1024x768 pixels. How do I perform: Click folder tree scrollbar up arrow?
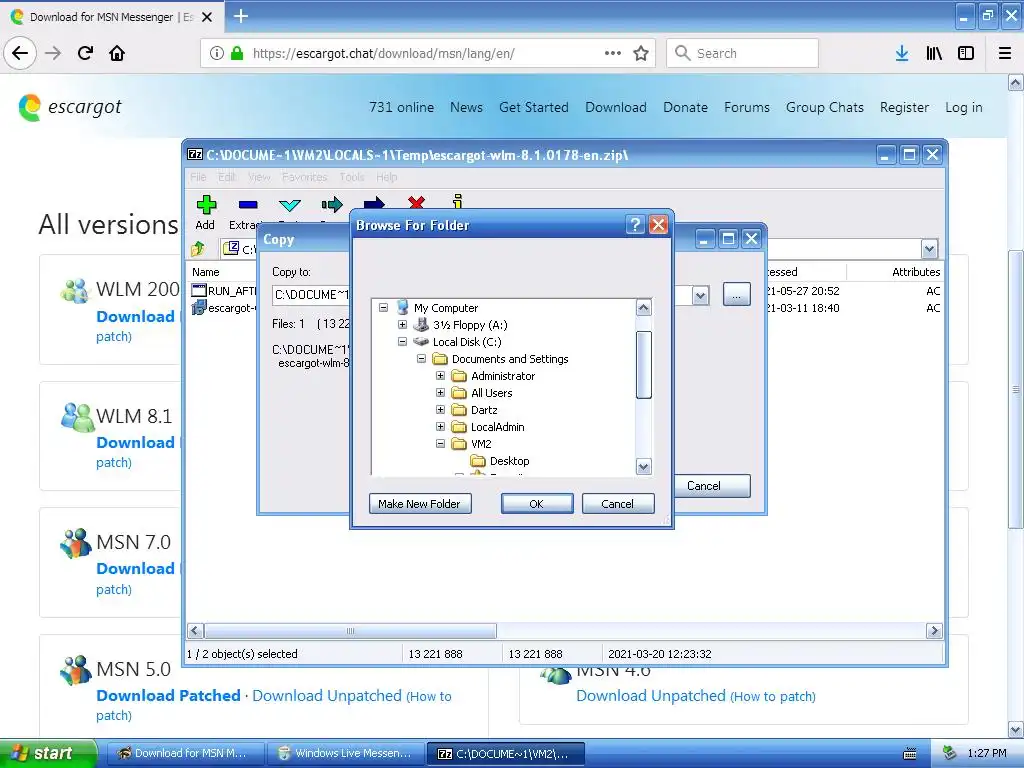[x=643, y=308]
